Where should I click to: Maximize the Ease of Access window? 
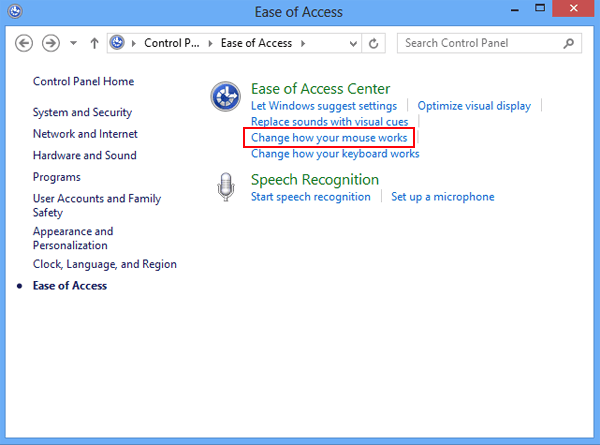540,8
